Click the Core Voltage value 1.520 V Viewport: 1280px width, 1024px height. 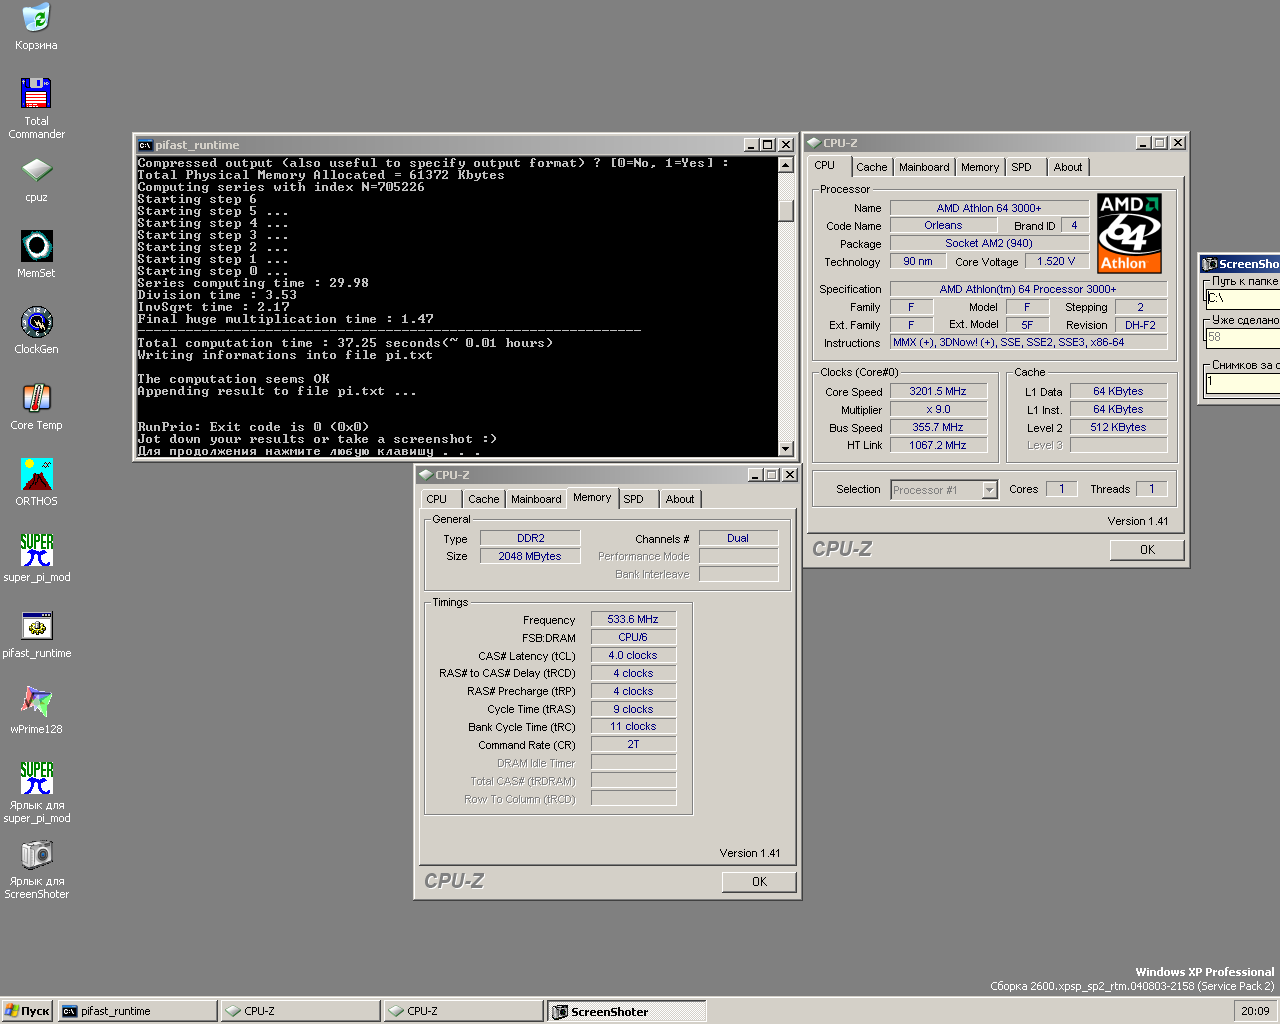[x=1056, y=261]
